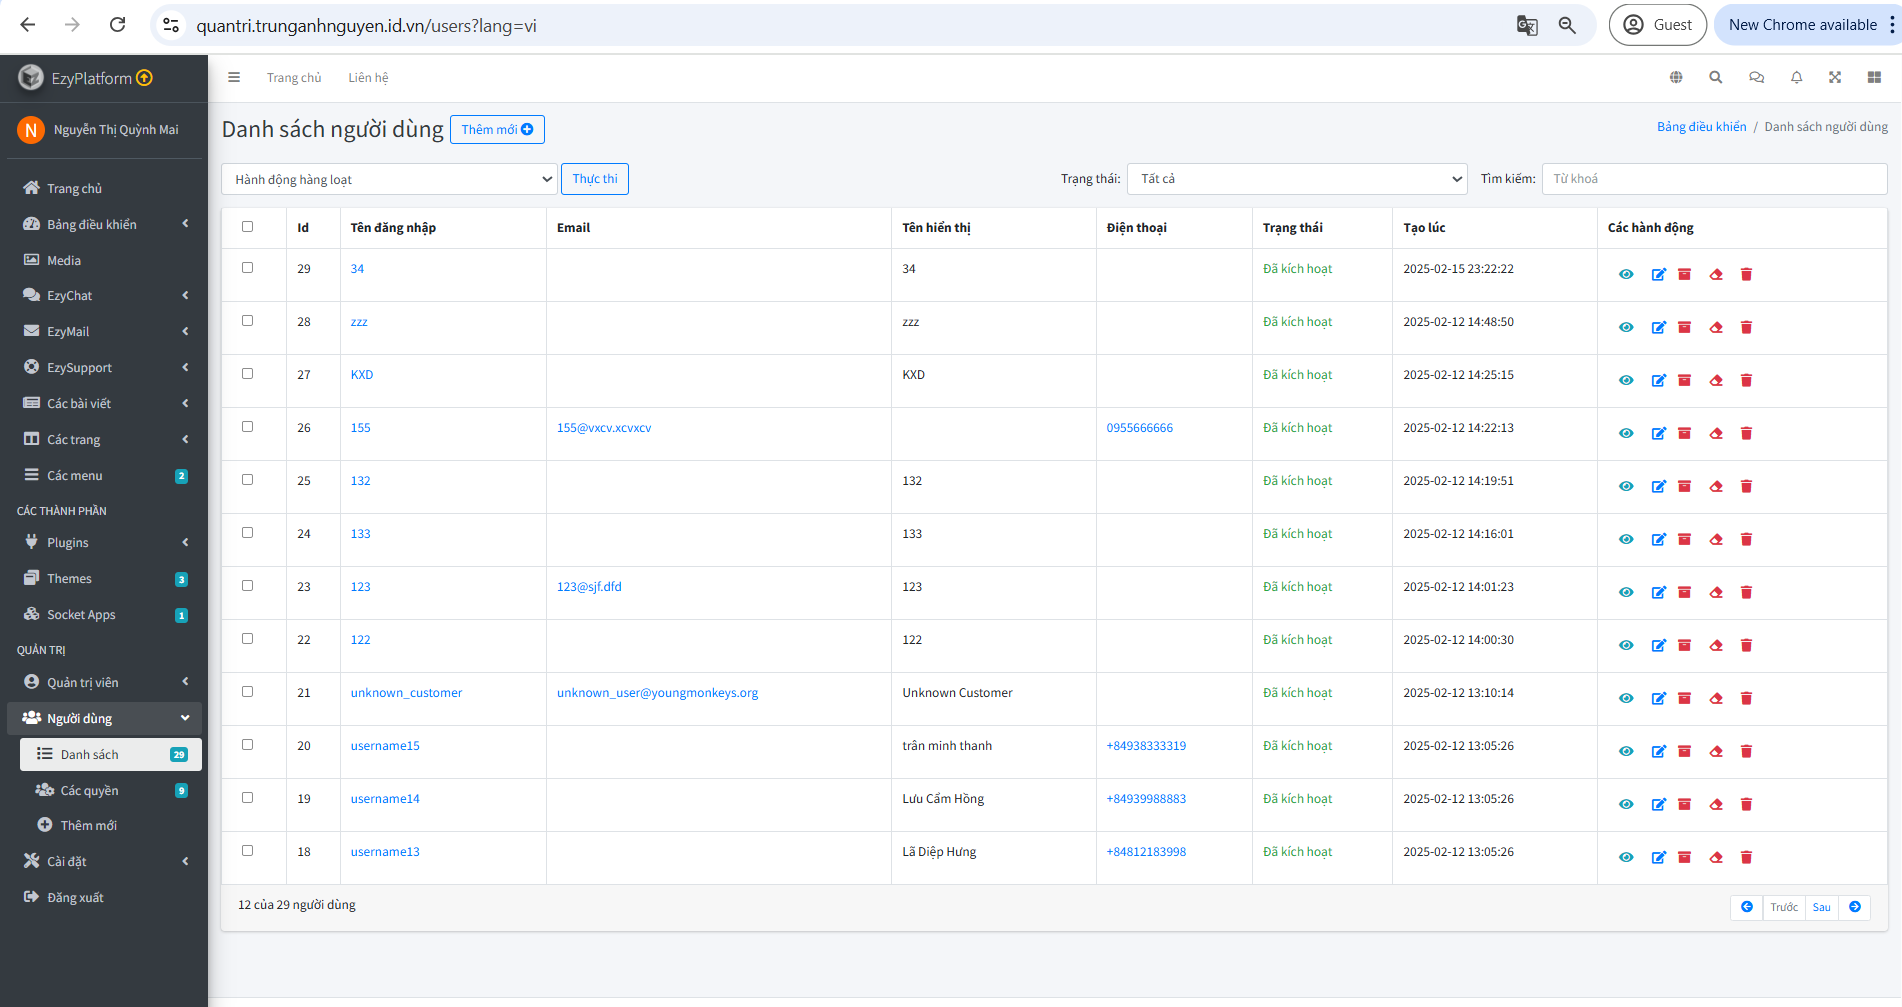Image resolution: width=1902 pixels, height=1007 pixels.
Task: Click the search magnifier in the top navbar
Action: point(1715,77)
